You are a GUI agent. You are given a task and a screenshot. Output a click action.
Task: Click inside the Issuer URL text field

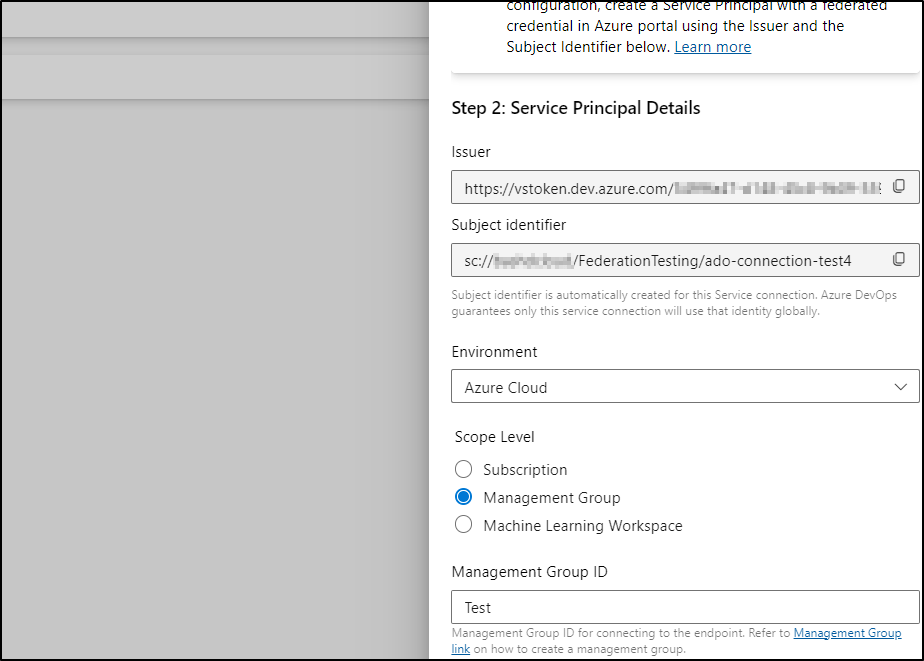(x=670, y=187)
